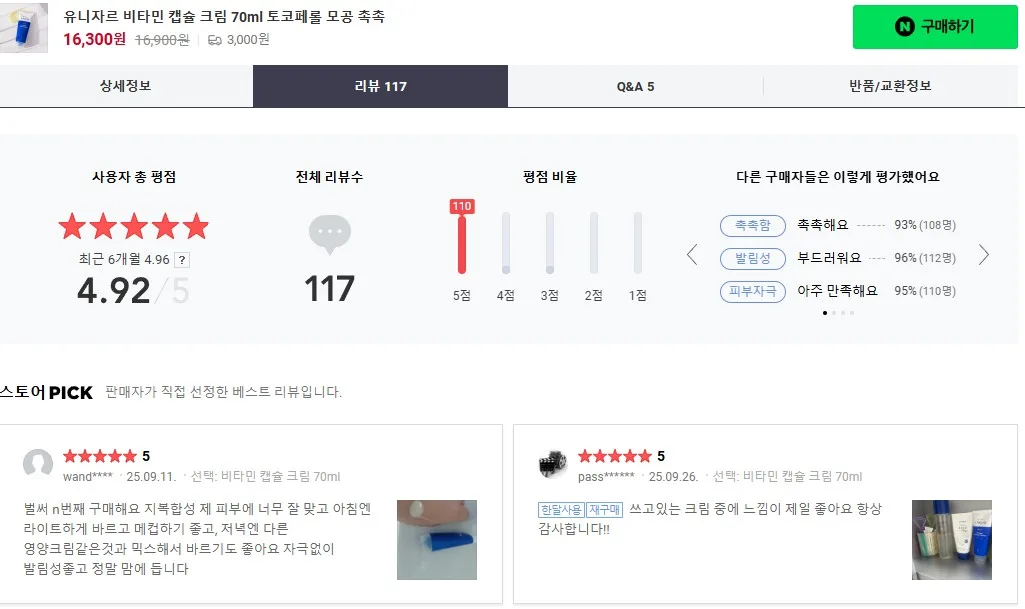Open the 반품/교환정보 tab
1025x609 pixels.
click(890, 86)
